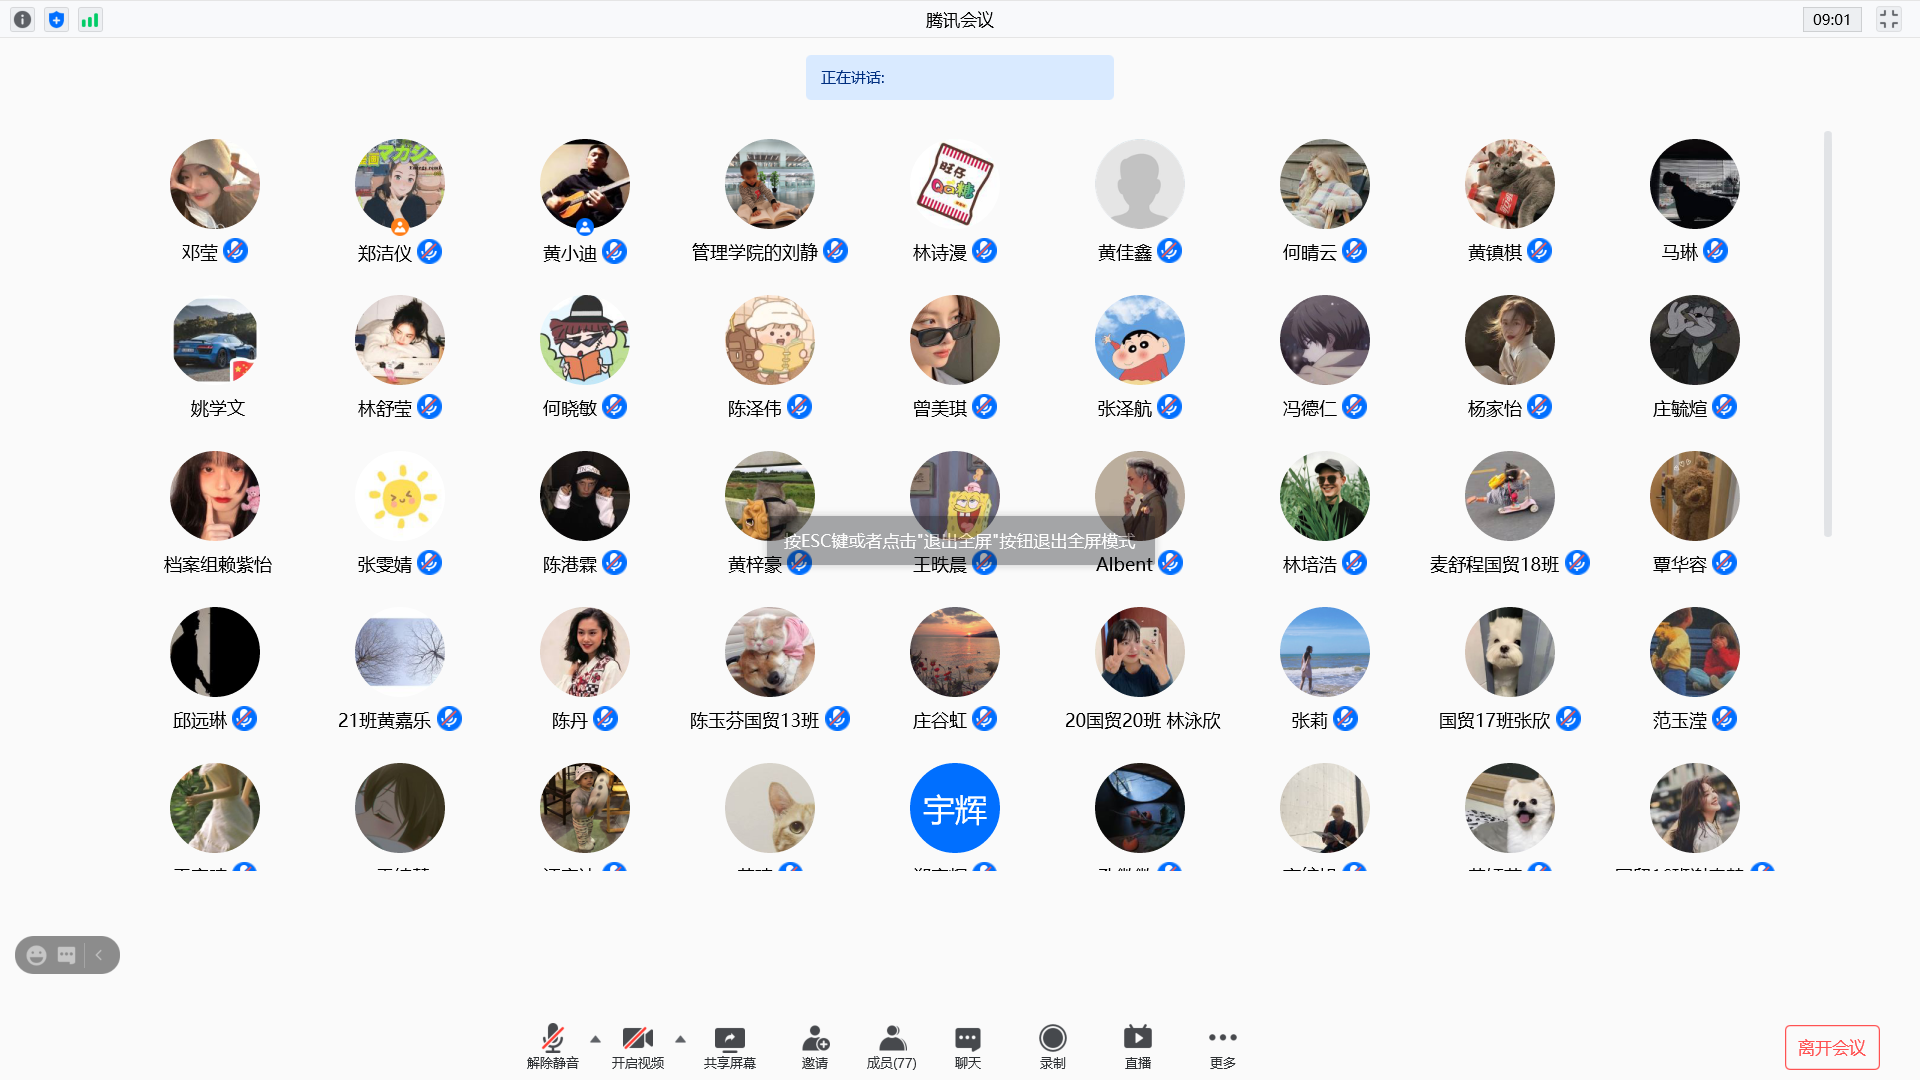Expand video options arrow beside camera
Screen dimensions: 1920x1080
click(x=681, y=1039)
